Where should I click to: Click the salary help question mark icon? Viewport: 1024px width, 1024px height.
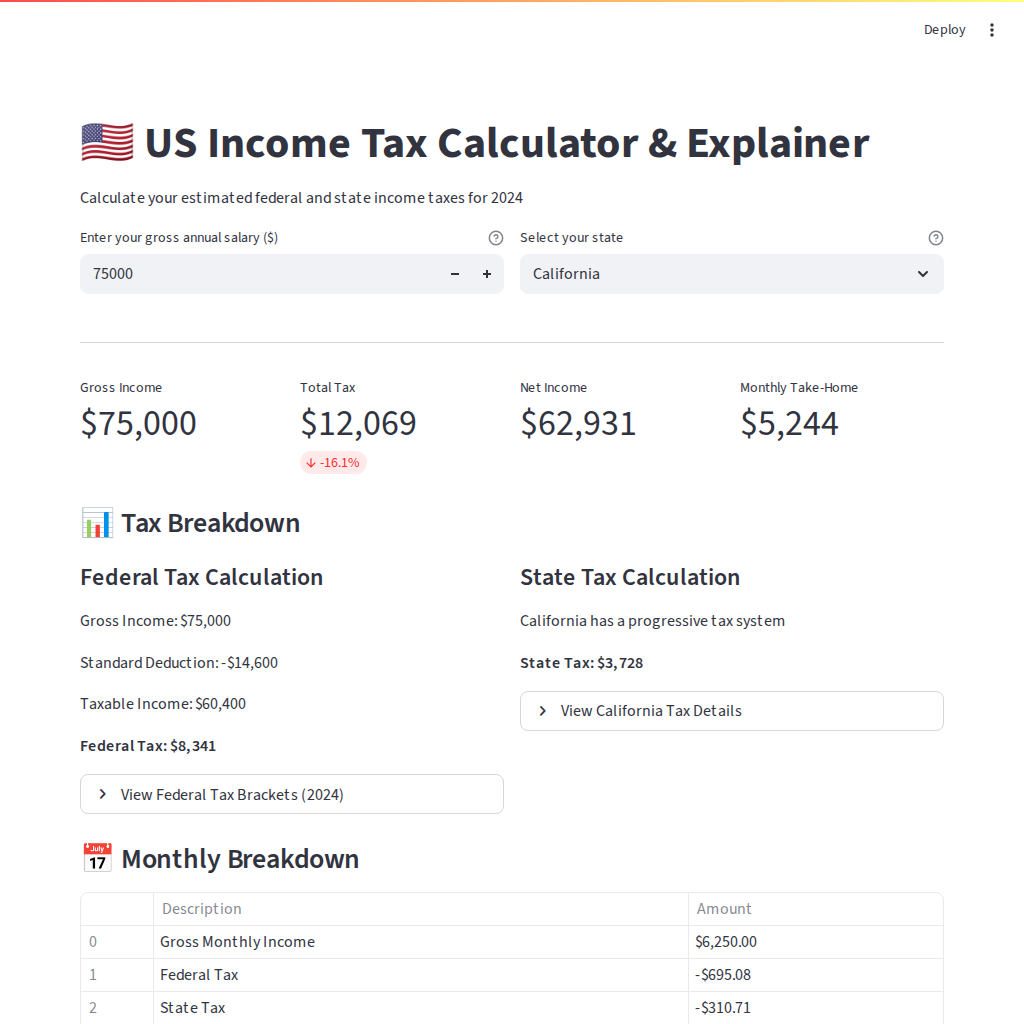coord(496,238)
